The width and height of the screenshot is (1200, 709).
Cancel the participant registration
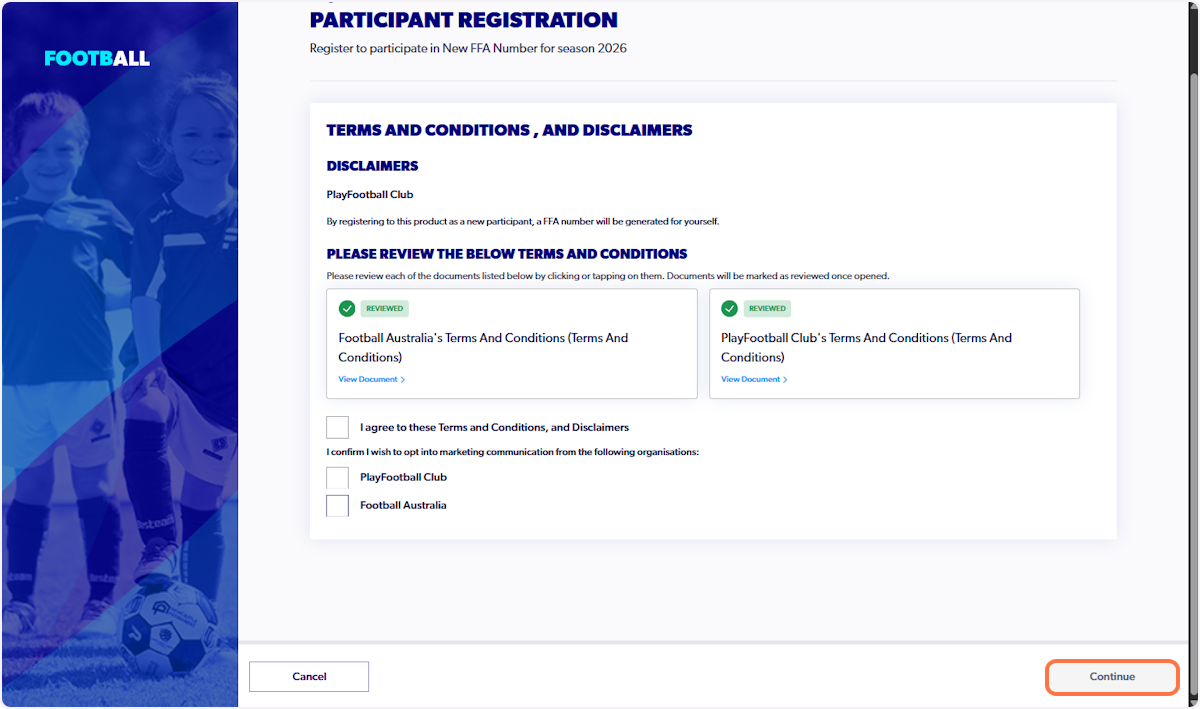[x=309, y=677]
